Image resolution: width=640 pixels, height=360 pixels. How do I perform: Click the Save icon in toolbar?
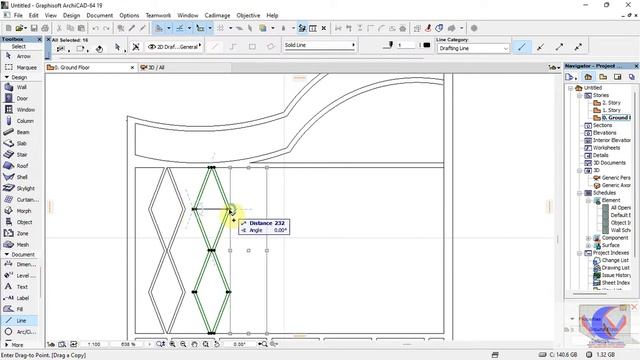point(34,28)
